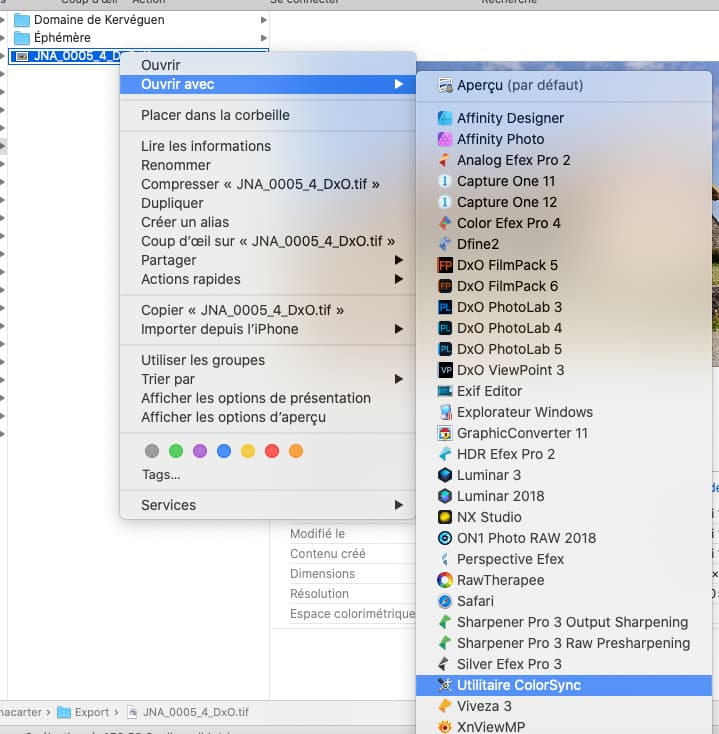Apply the gray tag color
This screenshot has width=719, height=734.
coord(152,451)
